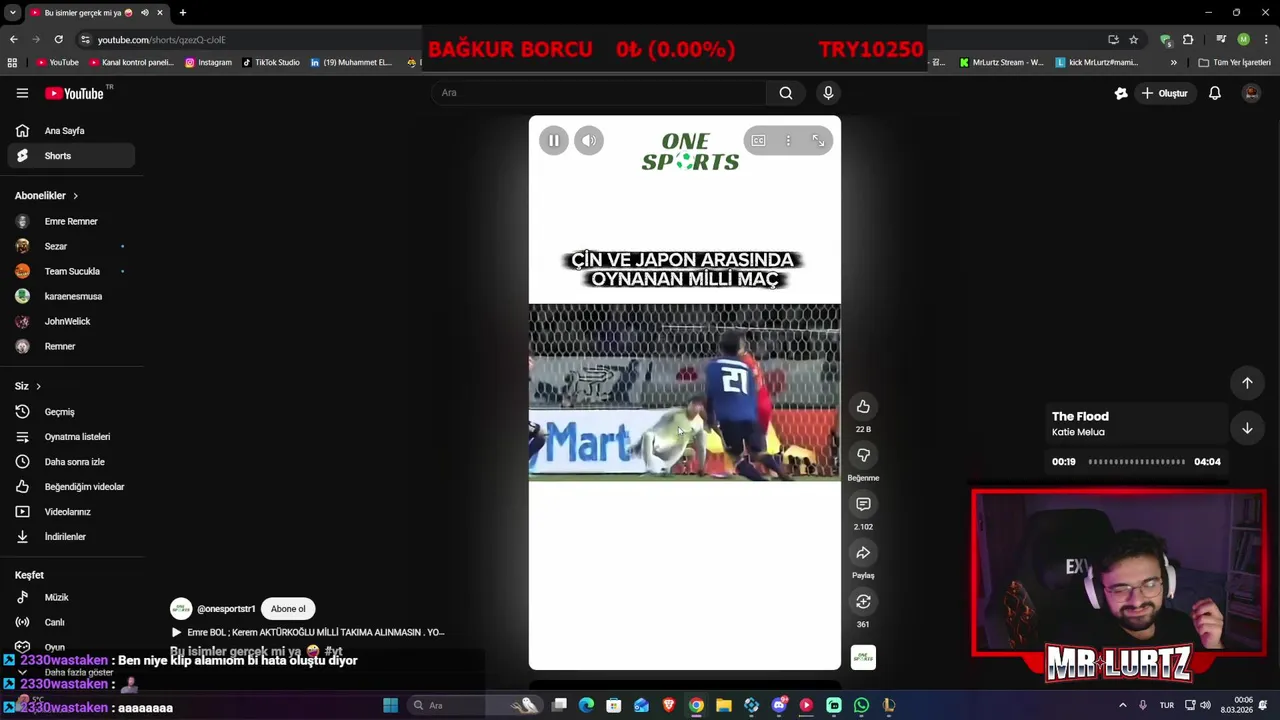The height and width of the screenshot is (720, 1280).
Task: Open the Team Sucukla subscription
Action: pos(70,271)
